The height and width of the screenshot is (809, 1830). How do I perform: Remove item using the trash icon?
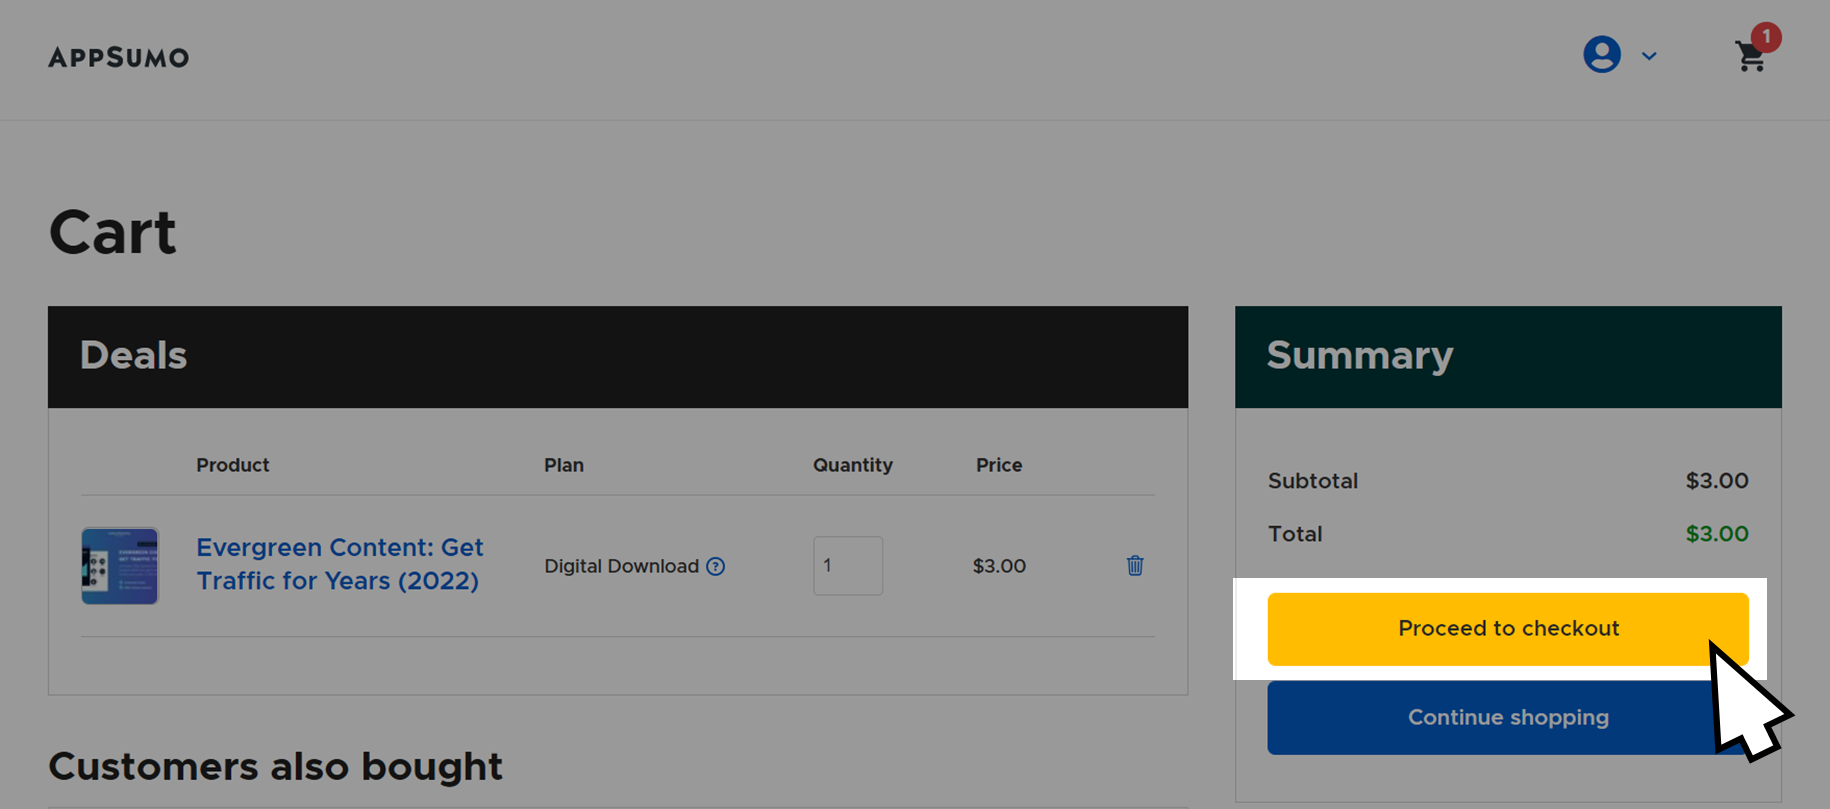pos(1135,565)
